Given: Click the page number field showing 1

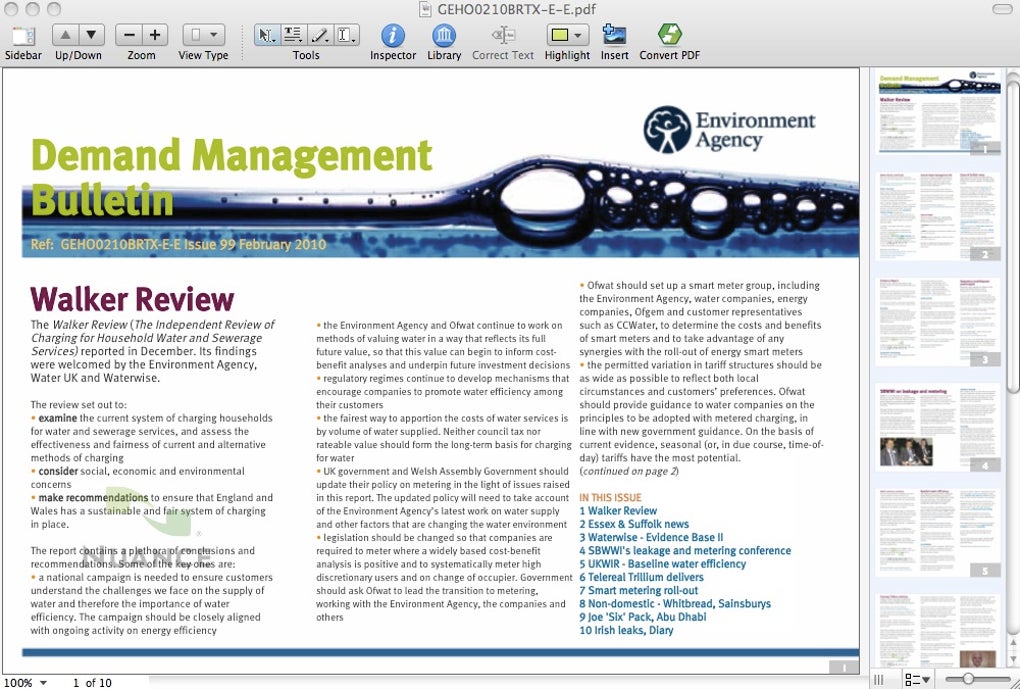Looking at the screenshot, I should [75, 682].
